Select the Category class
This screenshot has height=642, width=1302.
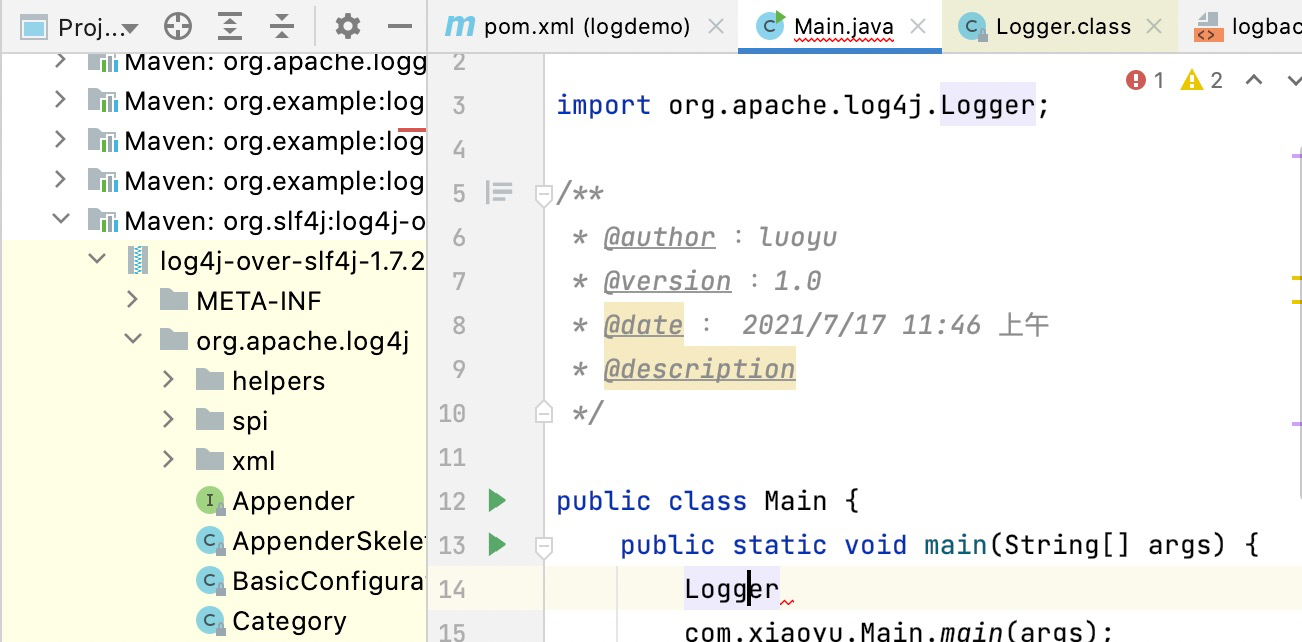point(289,621)
